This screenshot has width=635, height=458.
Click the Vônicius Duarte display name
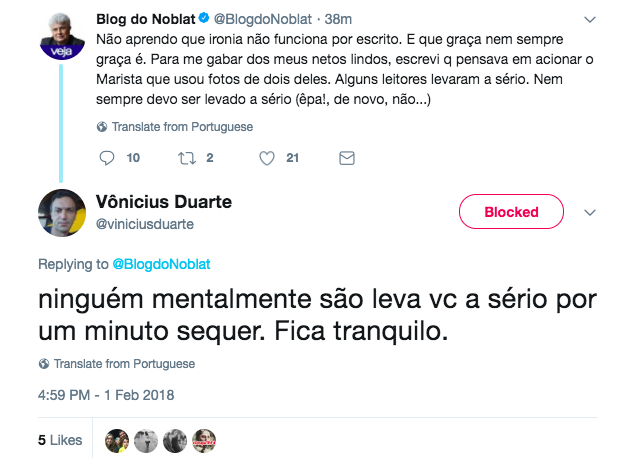pyautogui.click(x=164, y=202)
